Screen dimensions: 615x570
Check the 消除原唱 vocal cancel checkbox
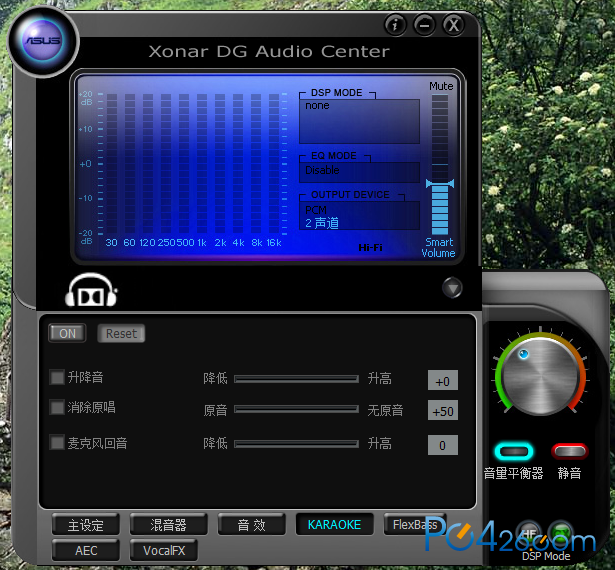point(57,407)
